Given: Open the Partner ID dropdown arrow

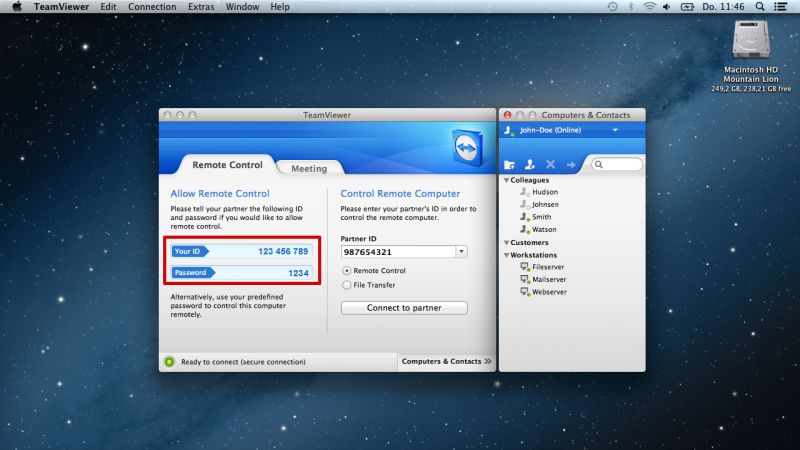Looking at the screenshot, I should click(461, 252).
